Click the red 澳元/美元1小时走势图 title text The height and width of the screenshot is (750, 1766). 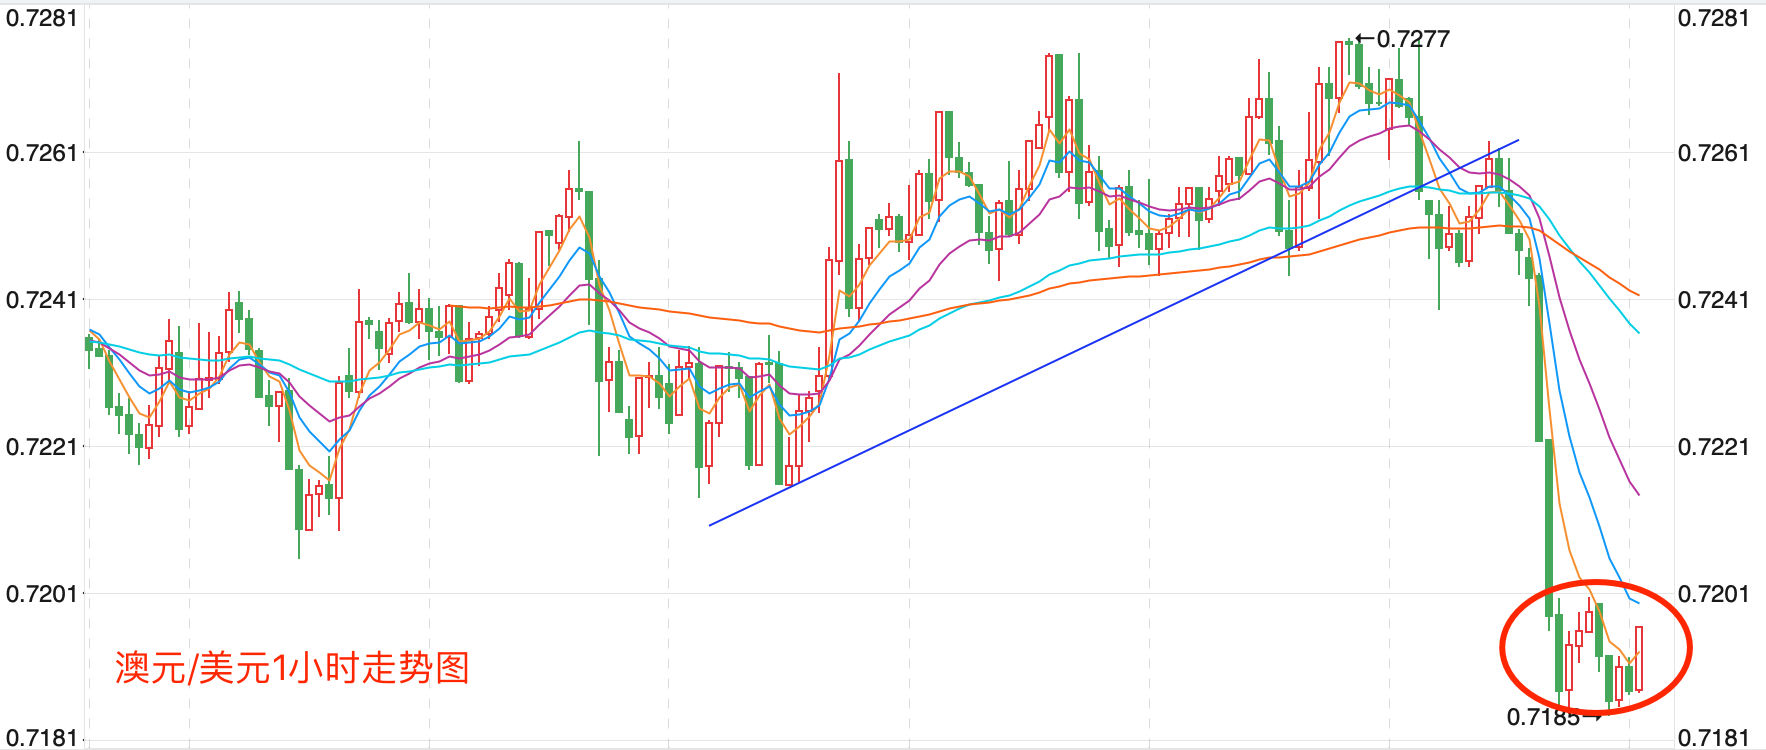point(292,667)
